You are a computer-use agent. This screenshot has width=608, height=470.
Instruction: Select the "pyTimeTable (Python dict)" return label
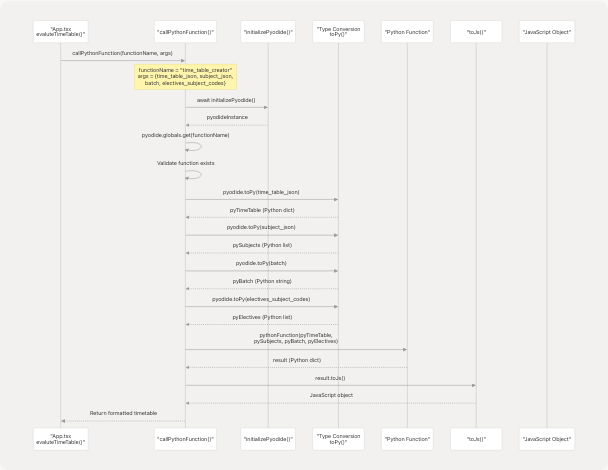pos(261,210)
